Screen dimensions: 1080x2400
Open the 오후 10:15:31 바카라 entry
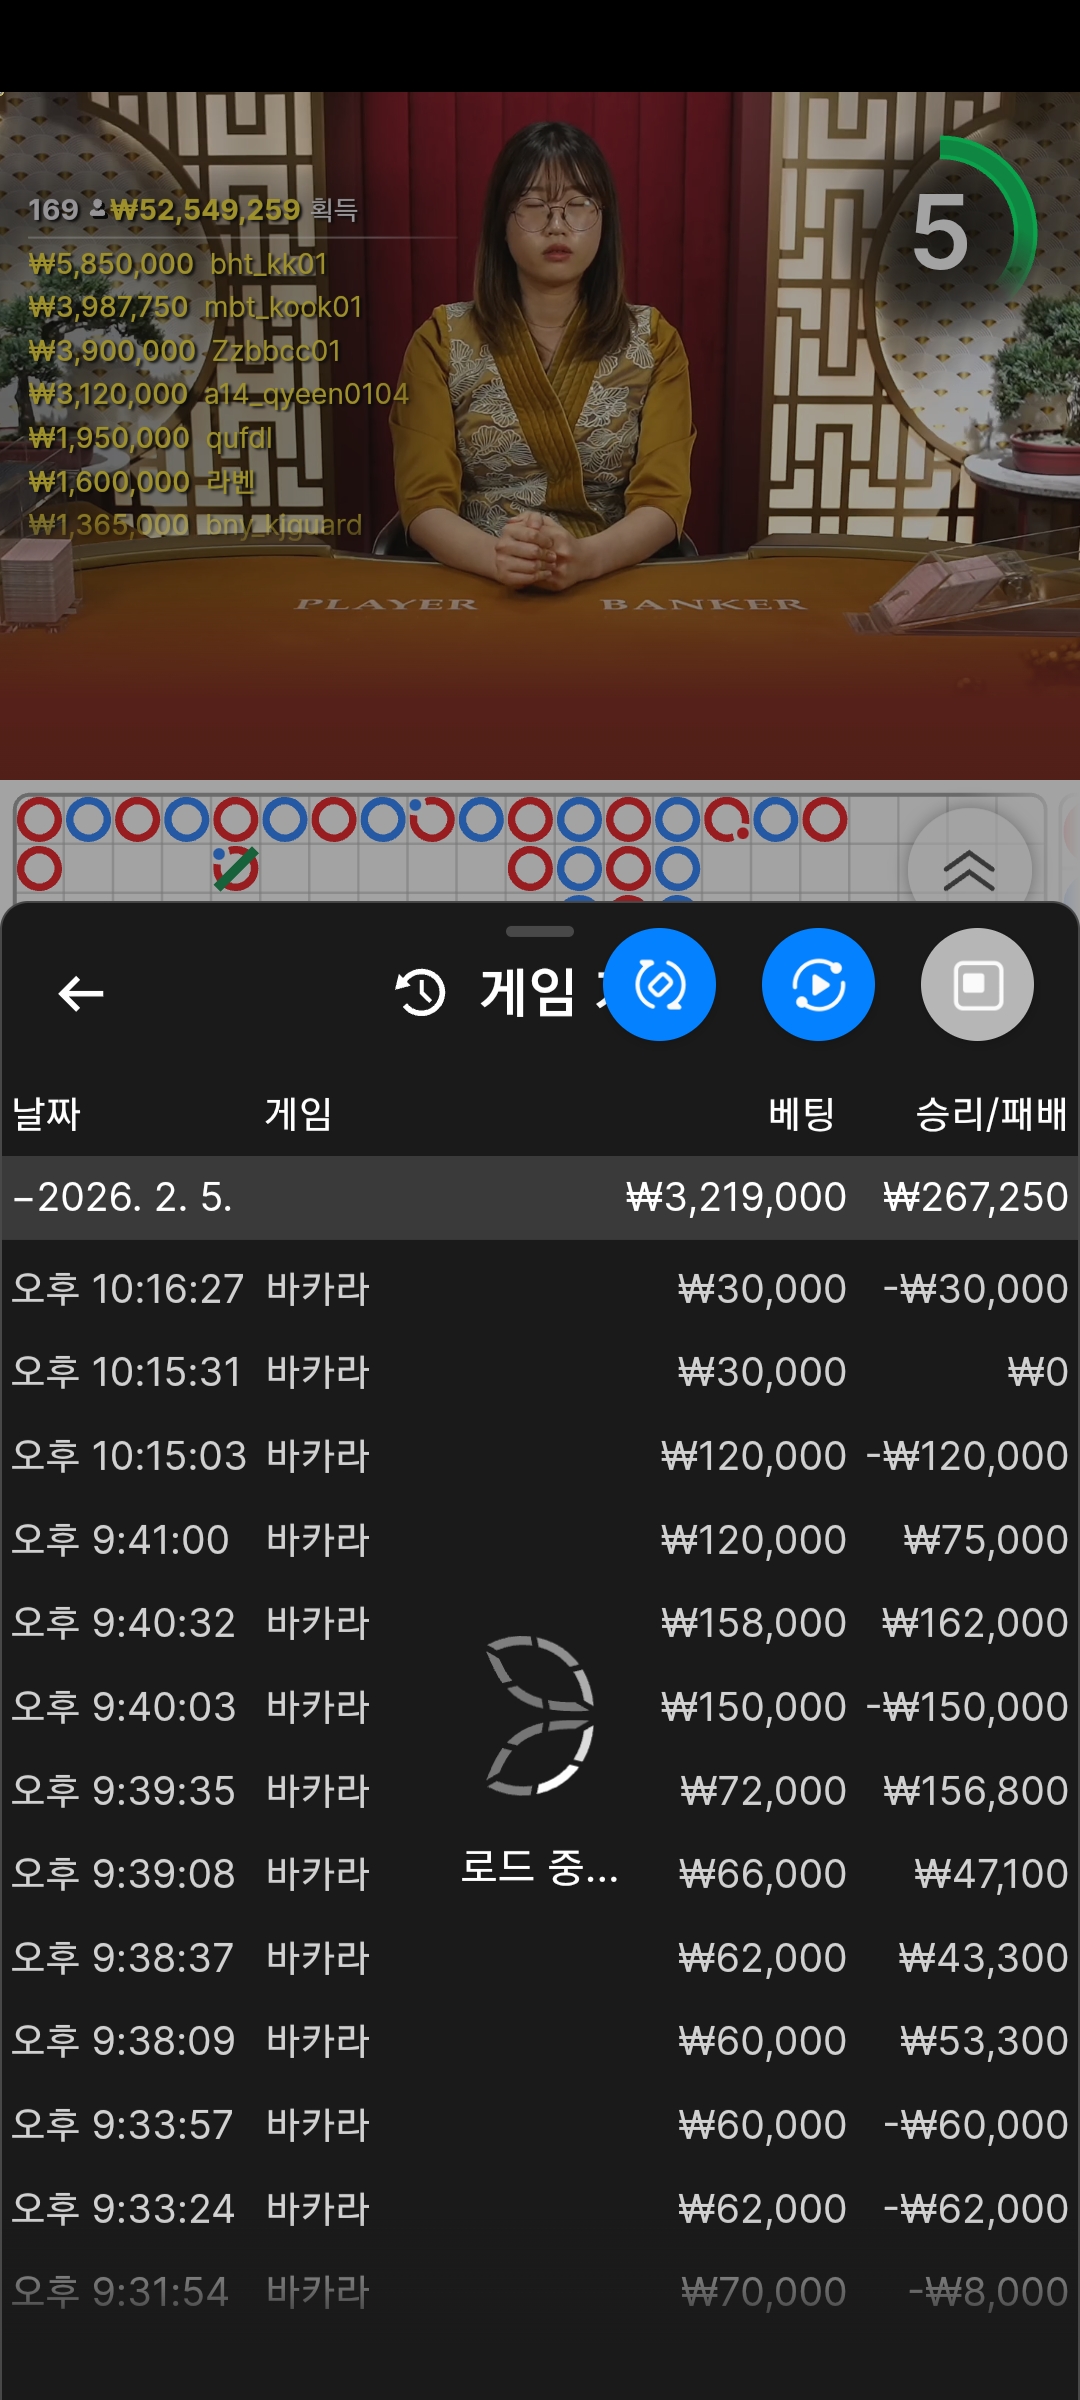pos(540,1372)
